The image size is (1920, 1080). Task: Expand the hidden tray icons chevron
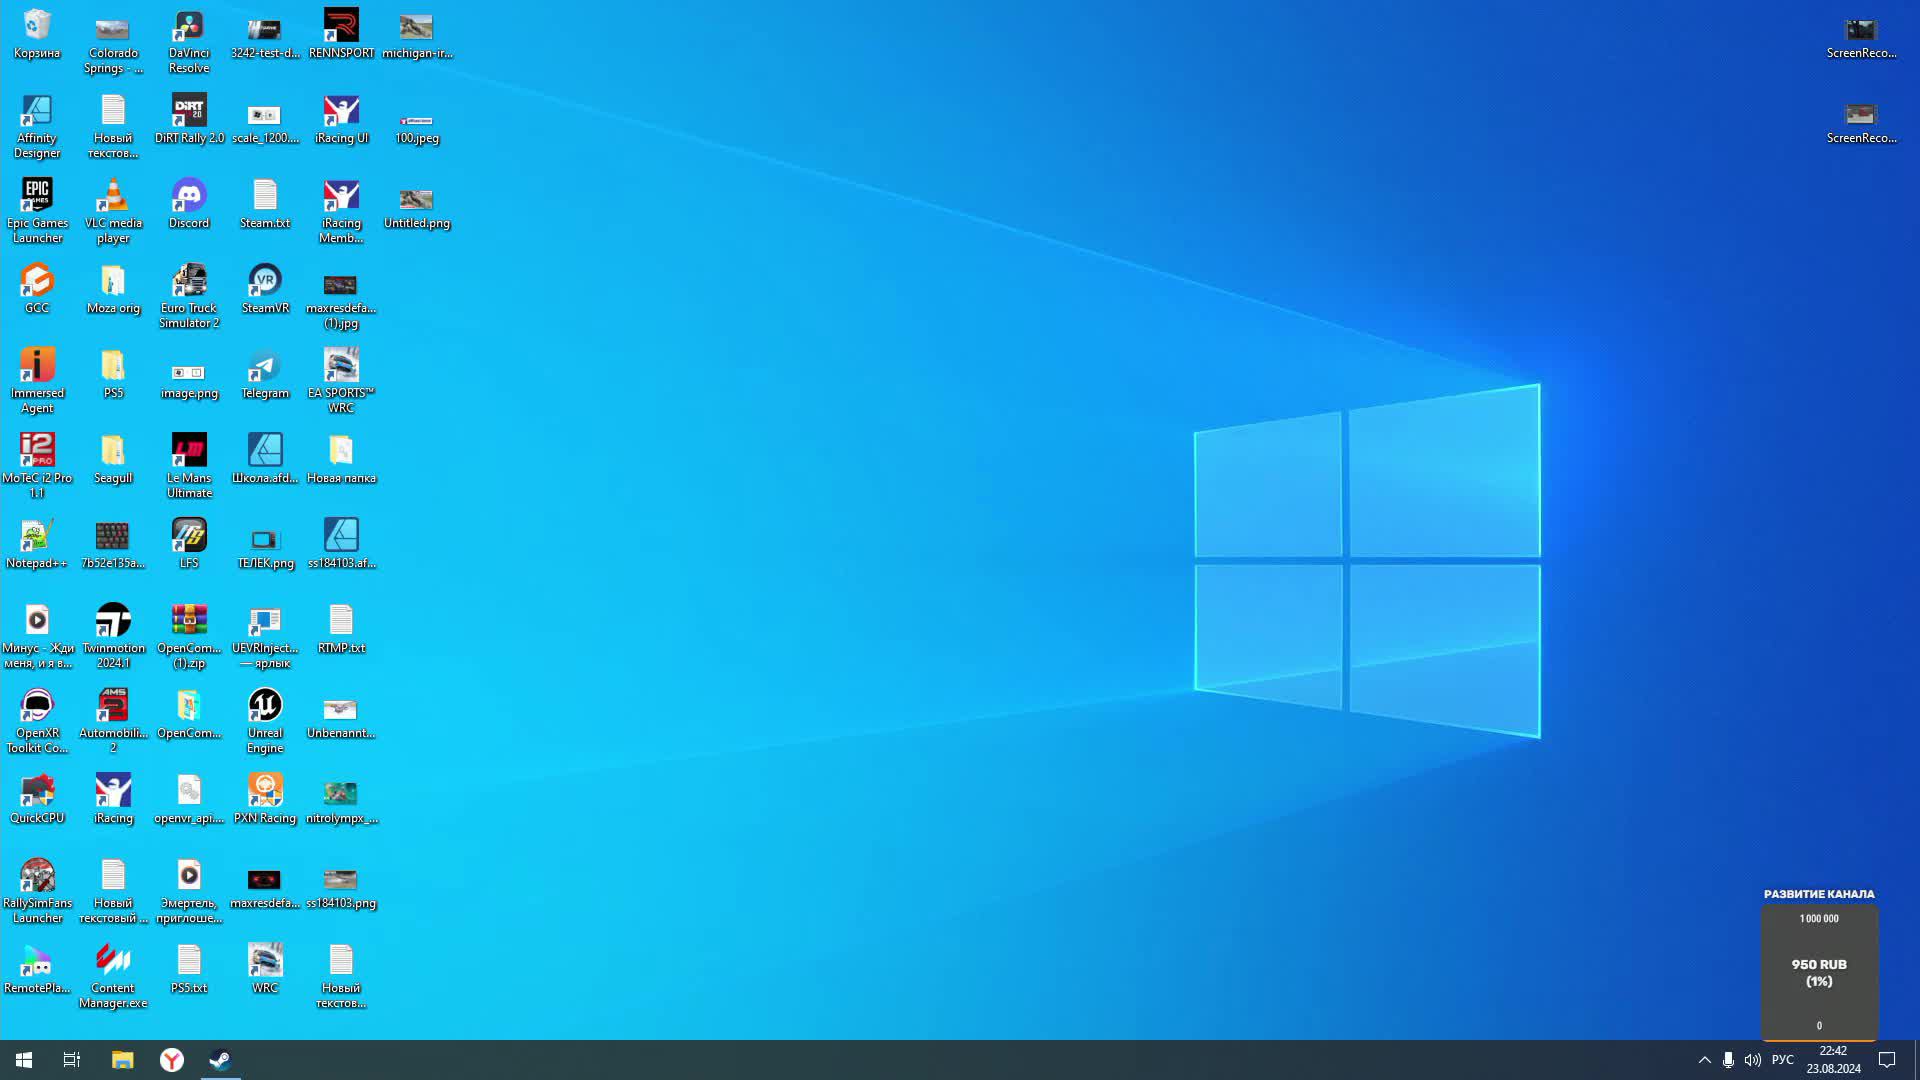1704,1060
